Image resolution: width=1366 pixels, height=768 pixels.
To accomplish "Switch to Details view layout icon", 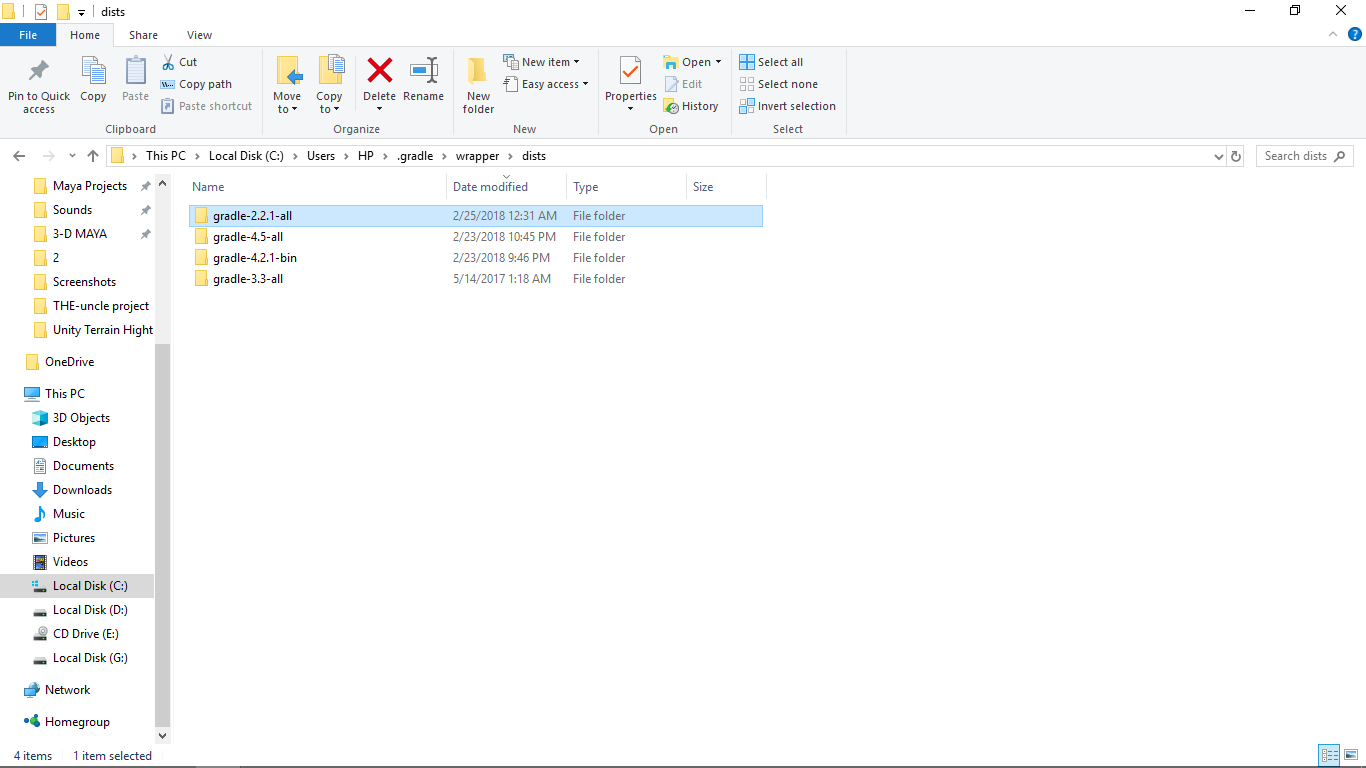I will coord(1329,756).
